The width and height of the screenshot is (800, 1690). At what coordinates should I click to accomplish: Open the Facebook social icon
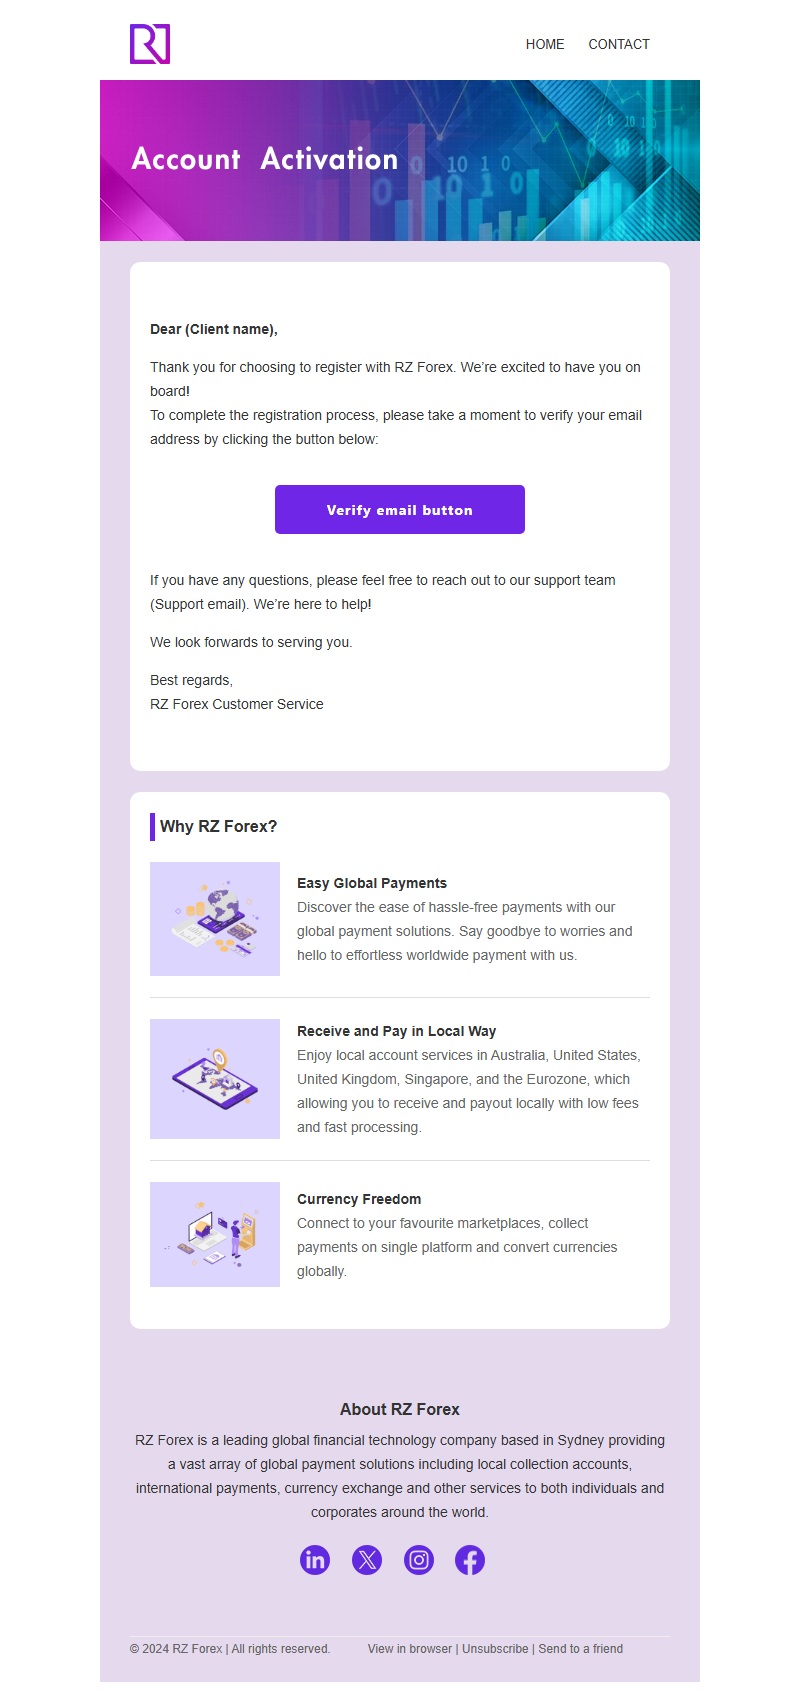click(470, 1560)
